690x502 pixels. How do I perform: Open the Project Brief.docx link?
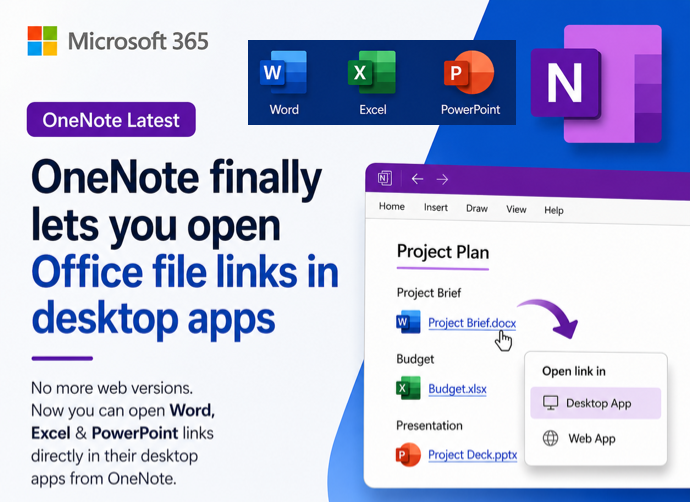coord(472,323)
